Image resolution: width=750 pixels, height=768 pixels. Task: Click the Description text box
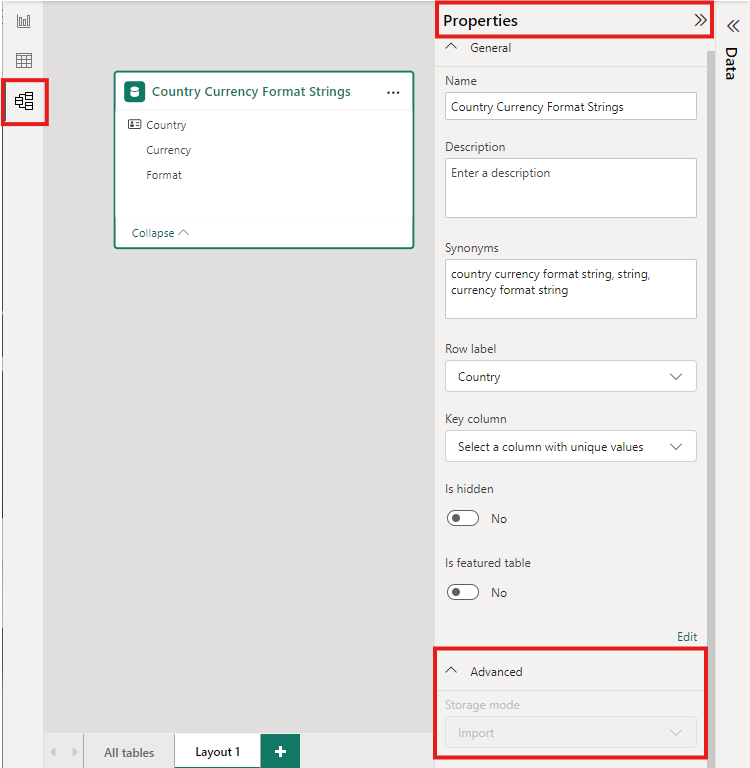pos(571,188)
